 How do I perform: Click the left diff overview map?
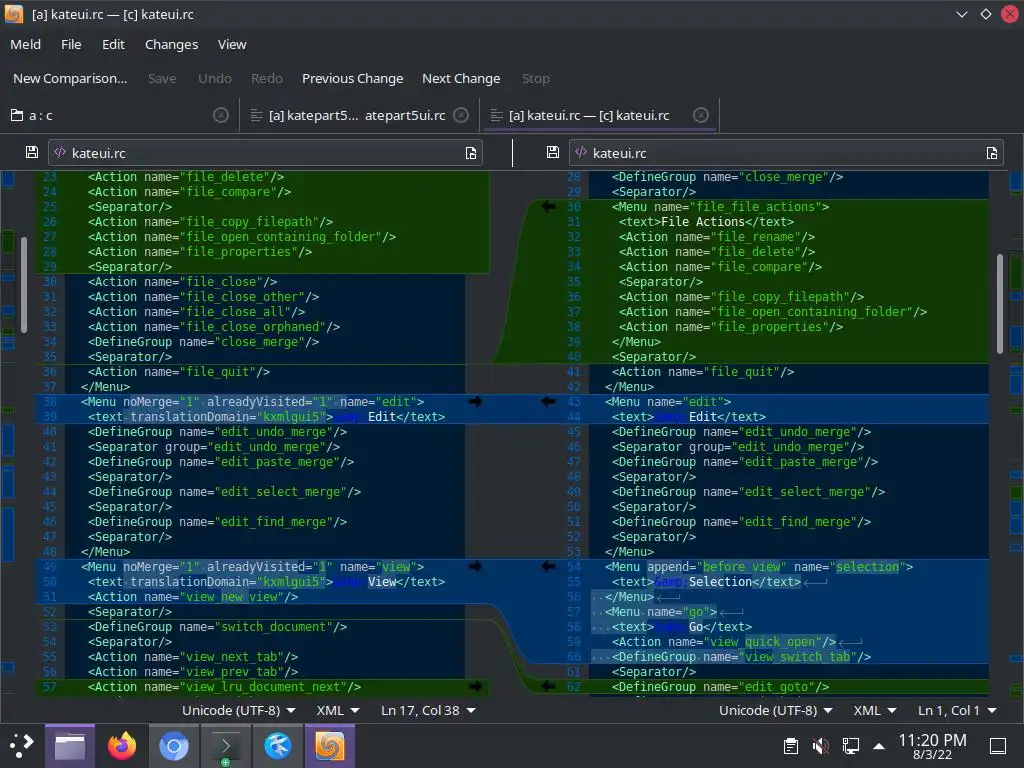[8, 433]
